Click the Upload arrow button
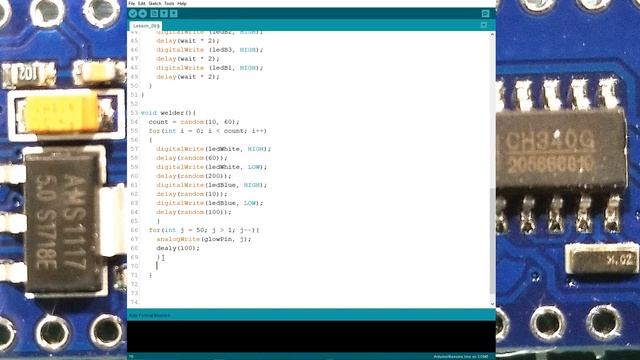 (142, 13)
